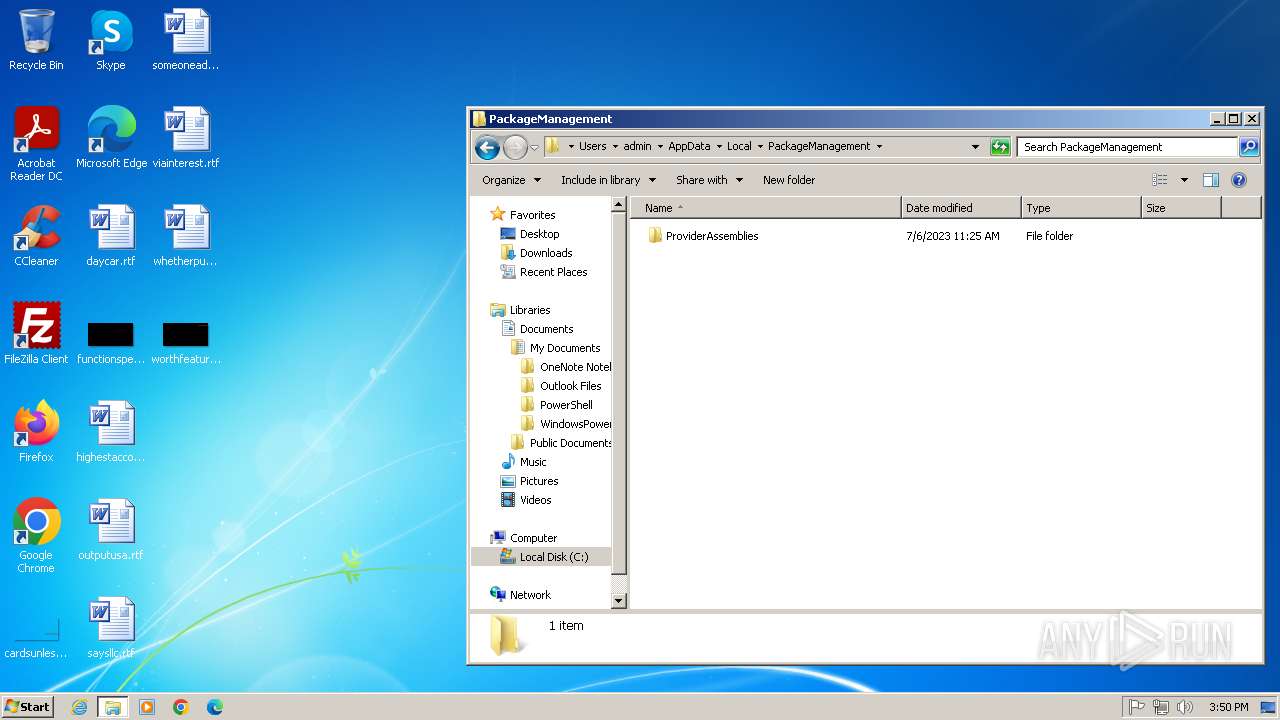Screen dimensions: 1280x720
Task: Select the someonead... rtf document
Action: point(186,40)
